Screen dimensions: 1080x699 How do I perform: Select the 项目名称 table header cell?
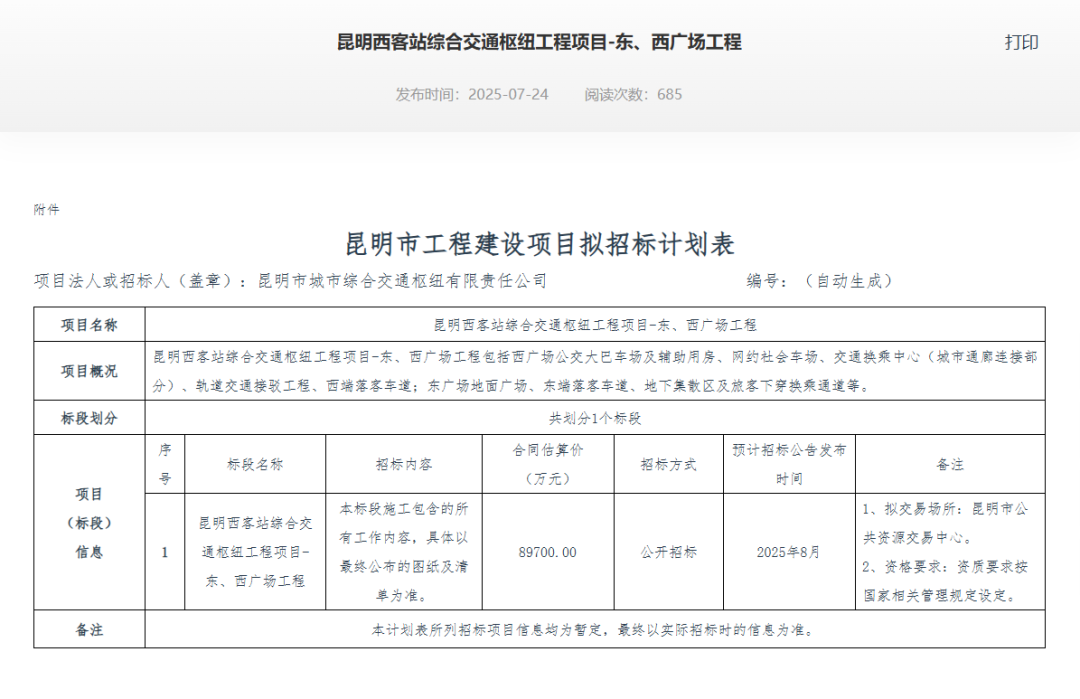click(89, 324)
